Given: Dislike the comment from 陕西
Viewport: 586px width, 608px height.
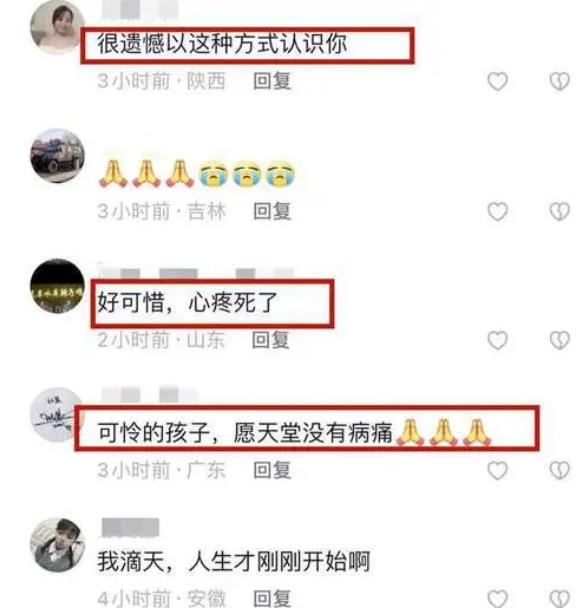Looking at the screenshot, I should pyautogui.click(x=559, y=81).
